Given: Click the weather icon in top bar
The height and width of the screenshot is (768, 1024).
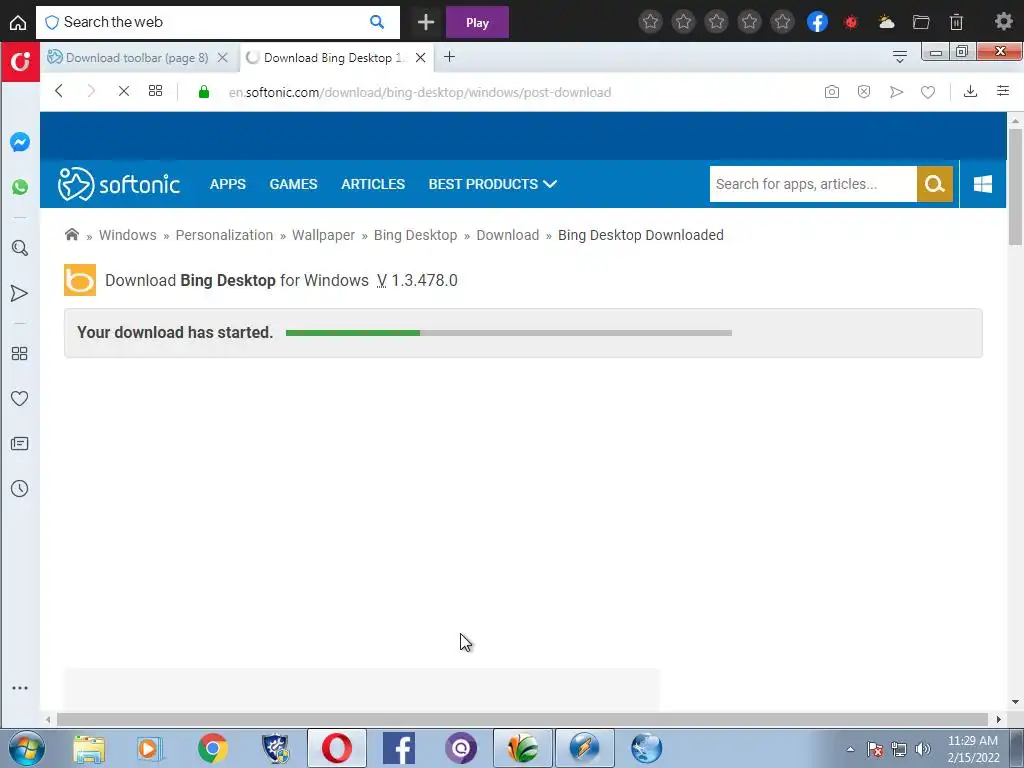Looking at the screenshot, I should click(887, 22).
